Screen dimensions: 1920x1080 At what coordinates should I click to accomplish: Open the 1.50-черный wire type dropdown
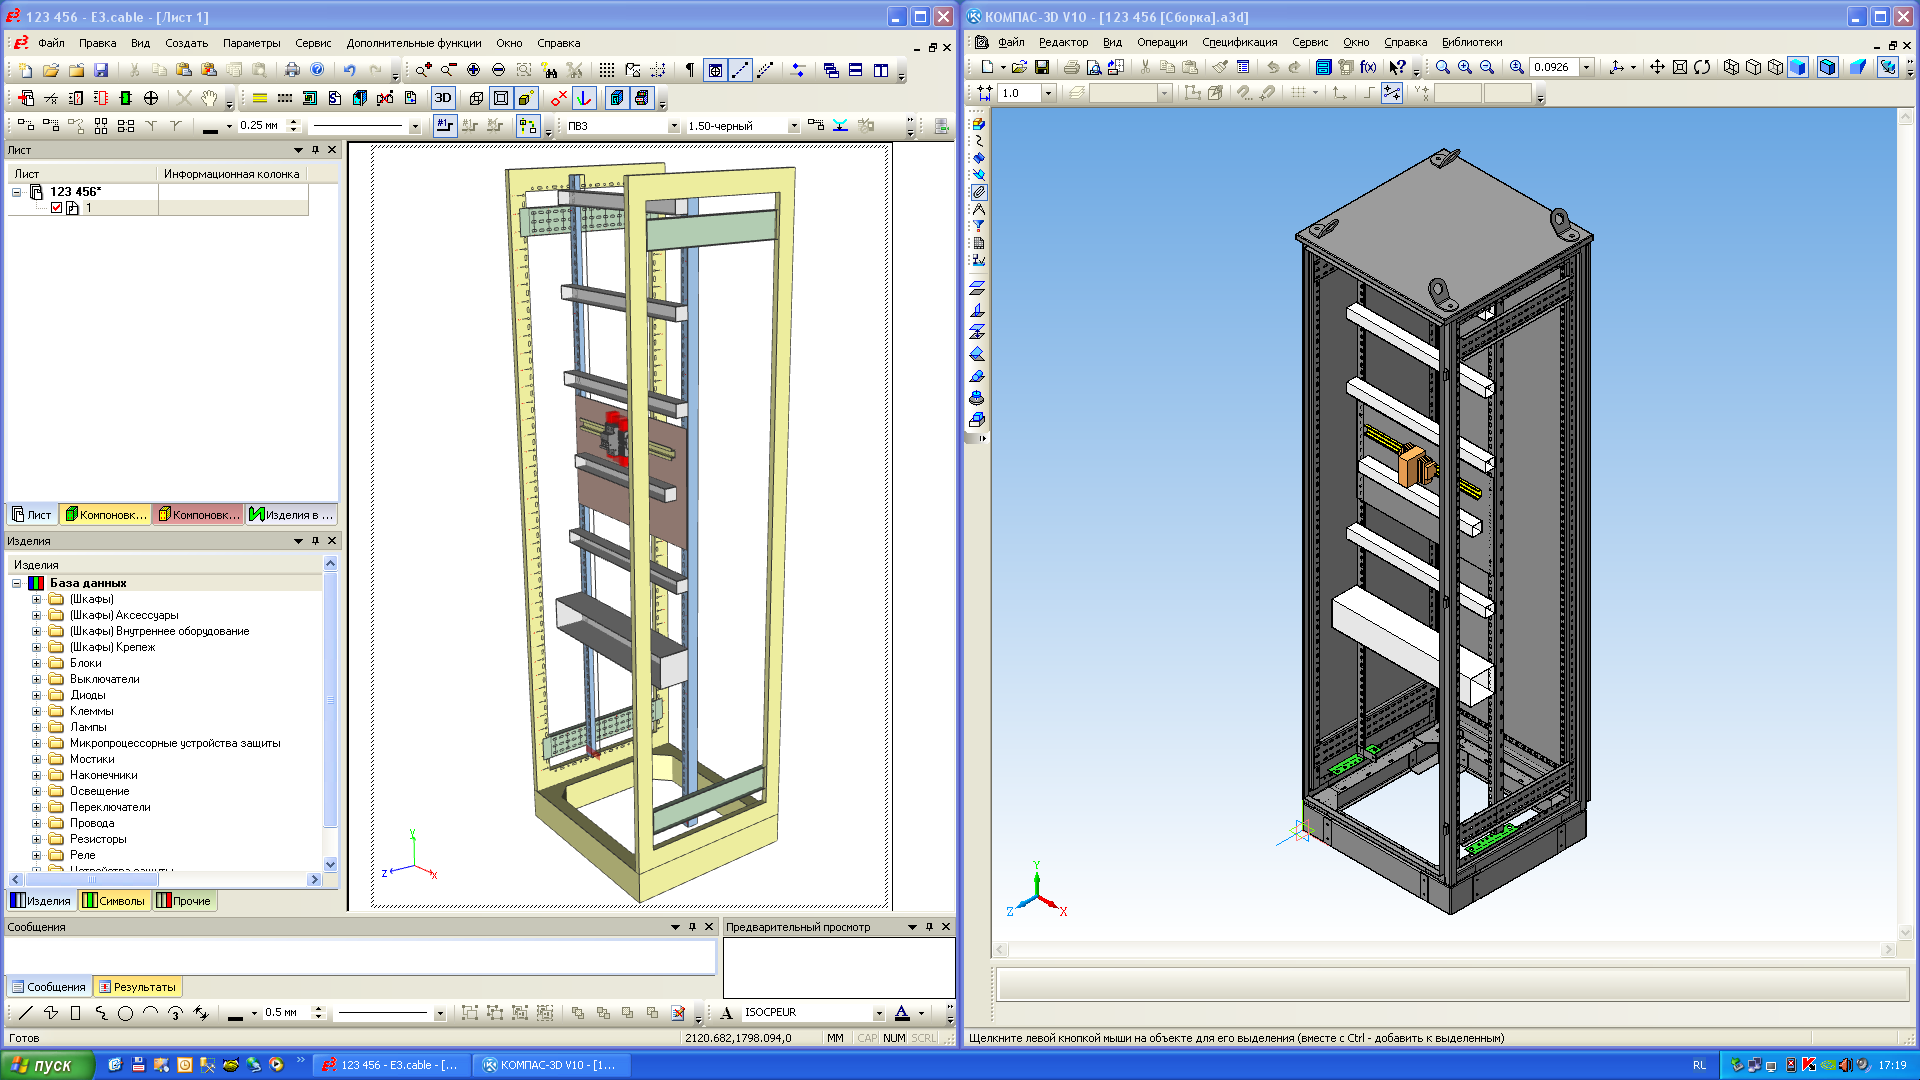point(794,126)
